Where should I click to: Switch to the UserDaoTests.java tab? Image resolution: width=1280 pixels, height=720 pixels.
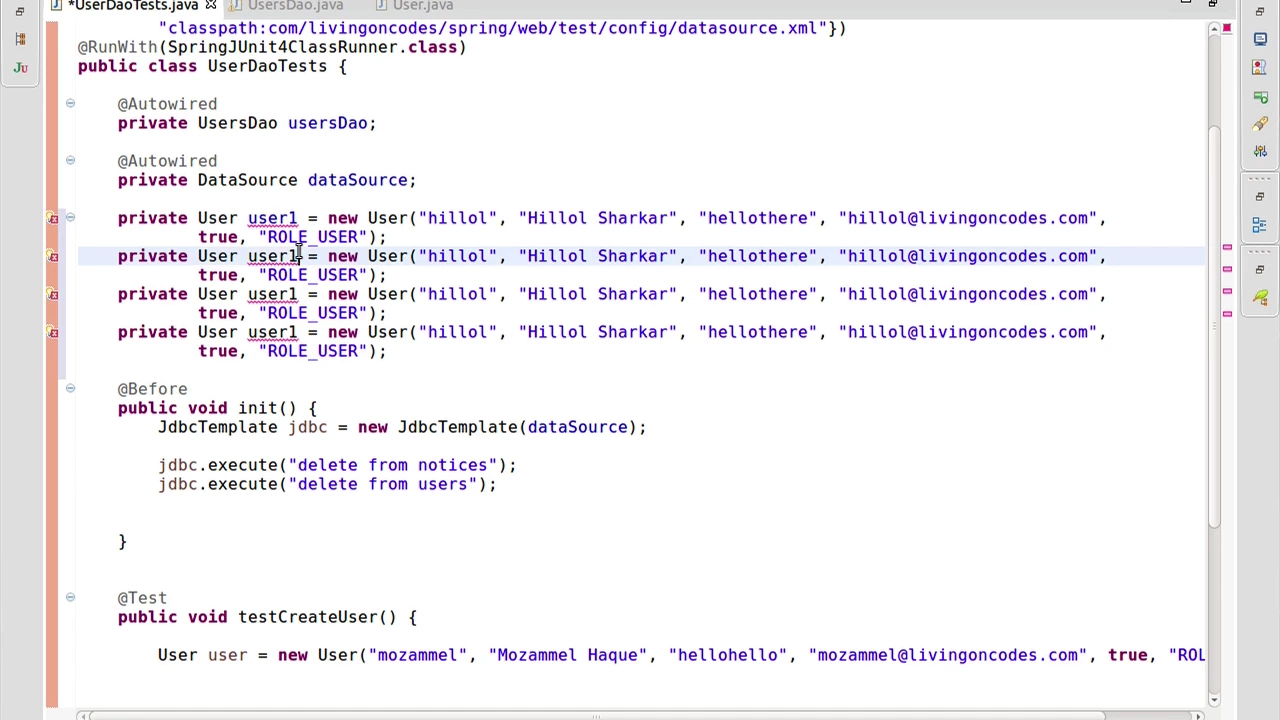[132, 5]
